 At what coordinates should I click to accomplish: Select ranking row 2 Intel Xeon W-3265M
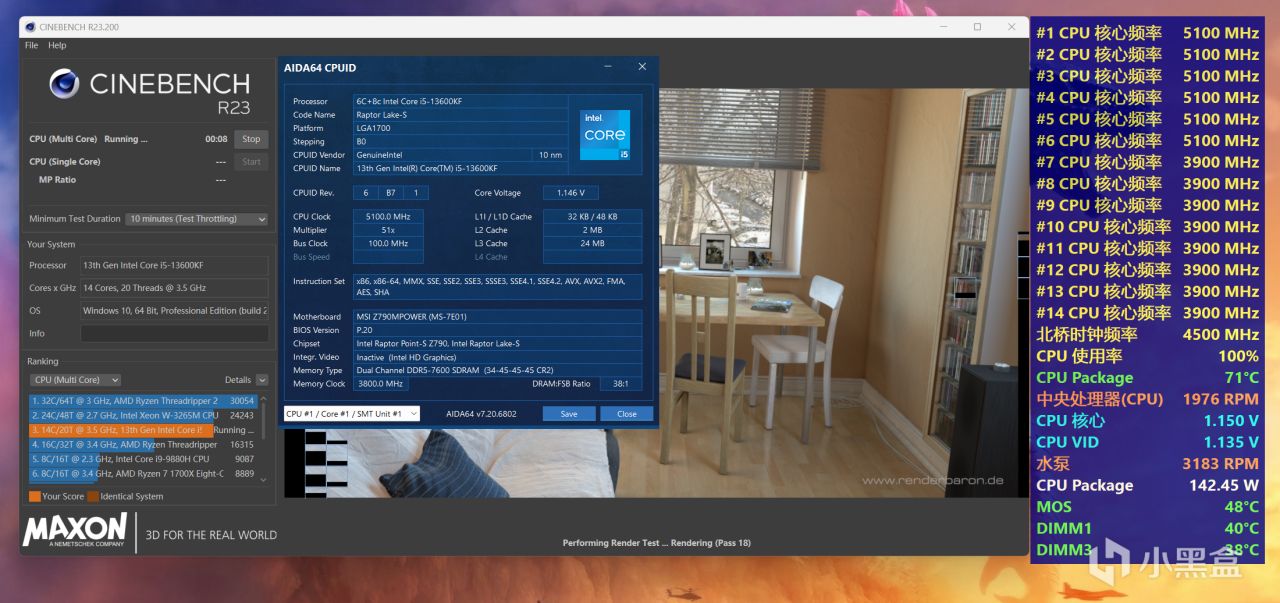pos(143,415)
